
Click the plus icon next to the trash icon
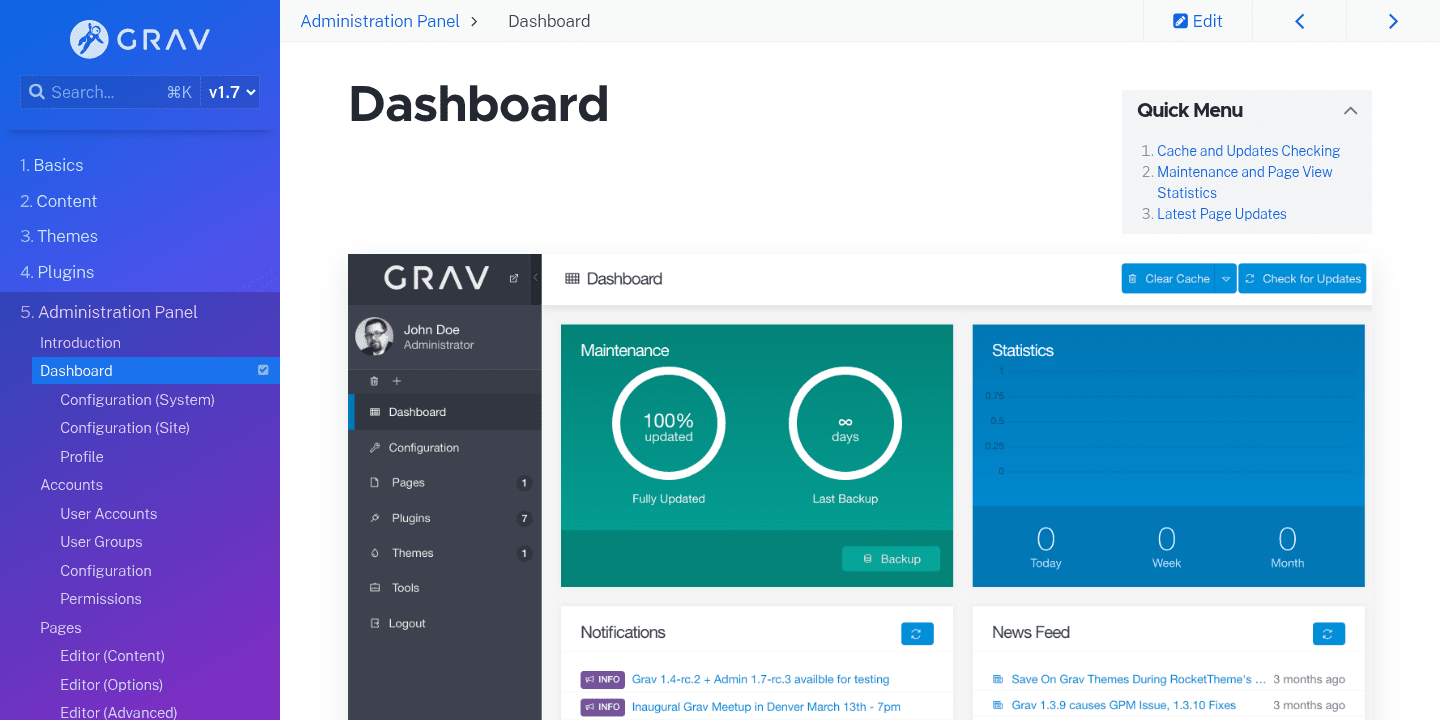coord(396,381)
